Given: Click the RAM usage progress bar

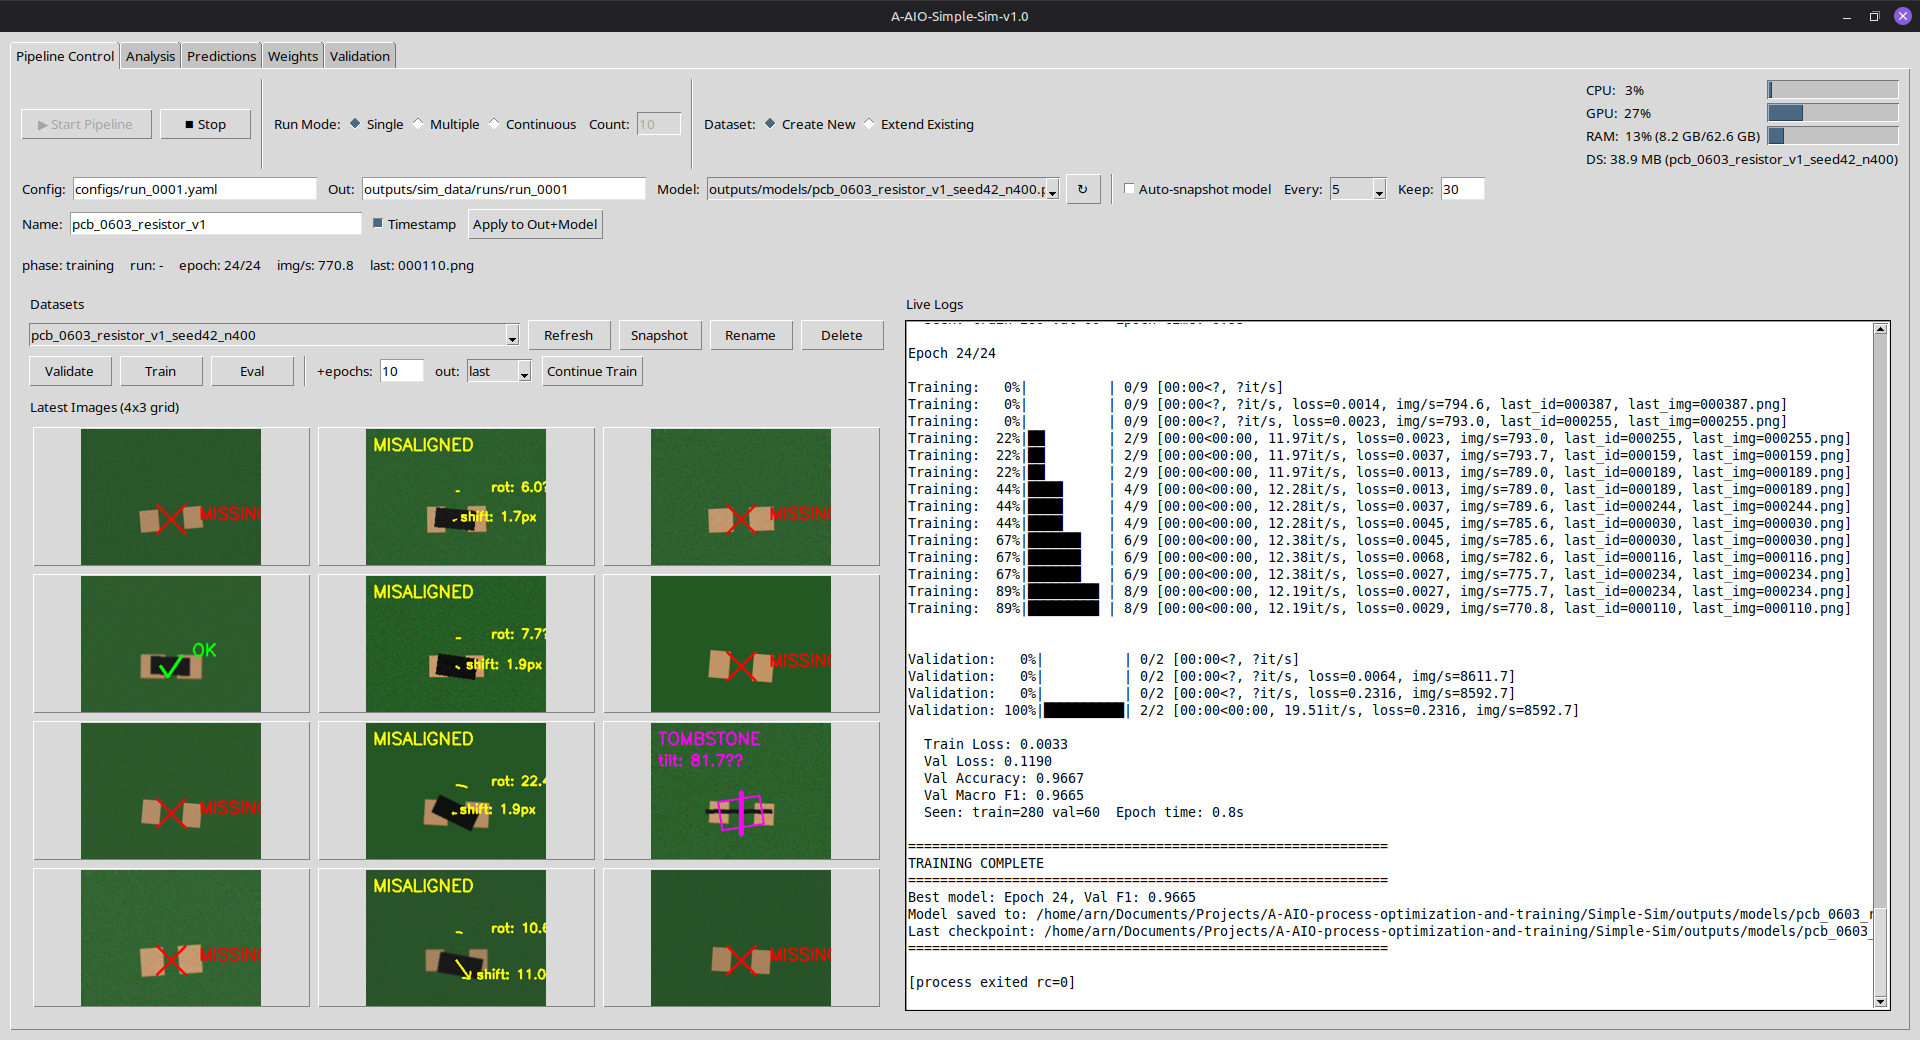Looking at the screenshot, I should [1832, 136].
